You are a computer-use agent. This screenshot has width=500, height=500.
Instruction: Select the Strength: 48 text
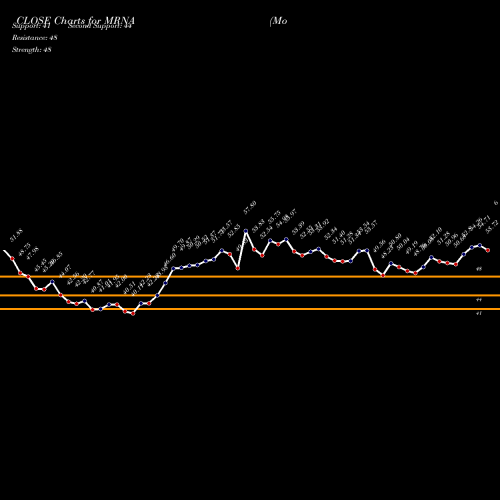[x=32, y=50]
